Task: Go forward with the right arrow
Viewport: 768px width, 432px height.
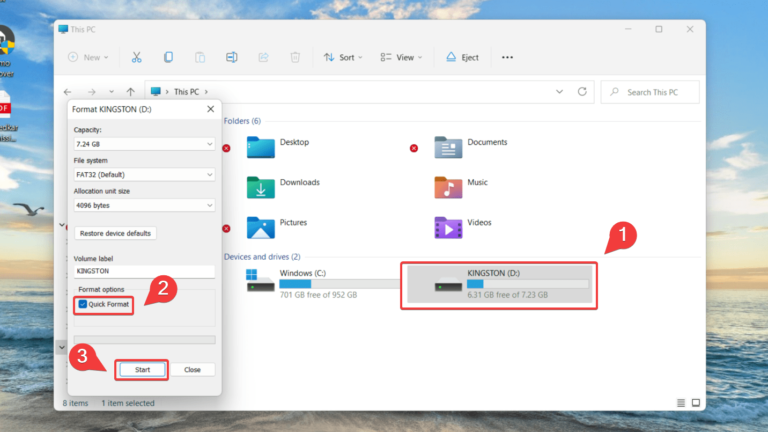Action: (92, 92)
